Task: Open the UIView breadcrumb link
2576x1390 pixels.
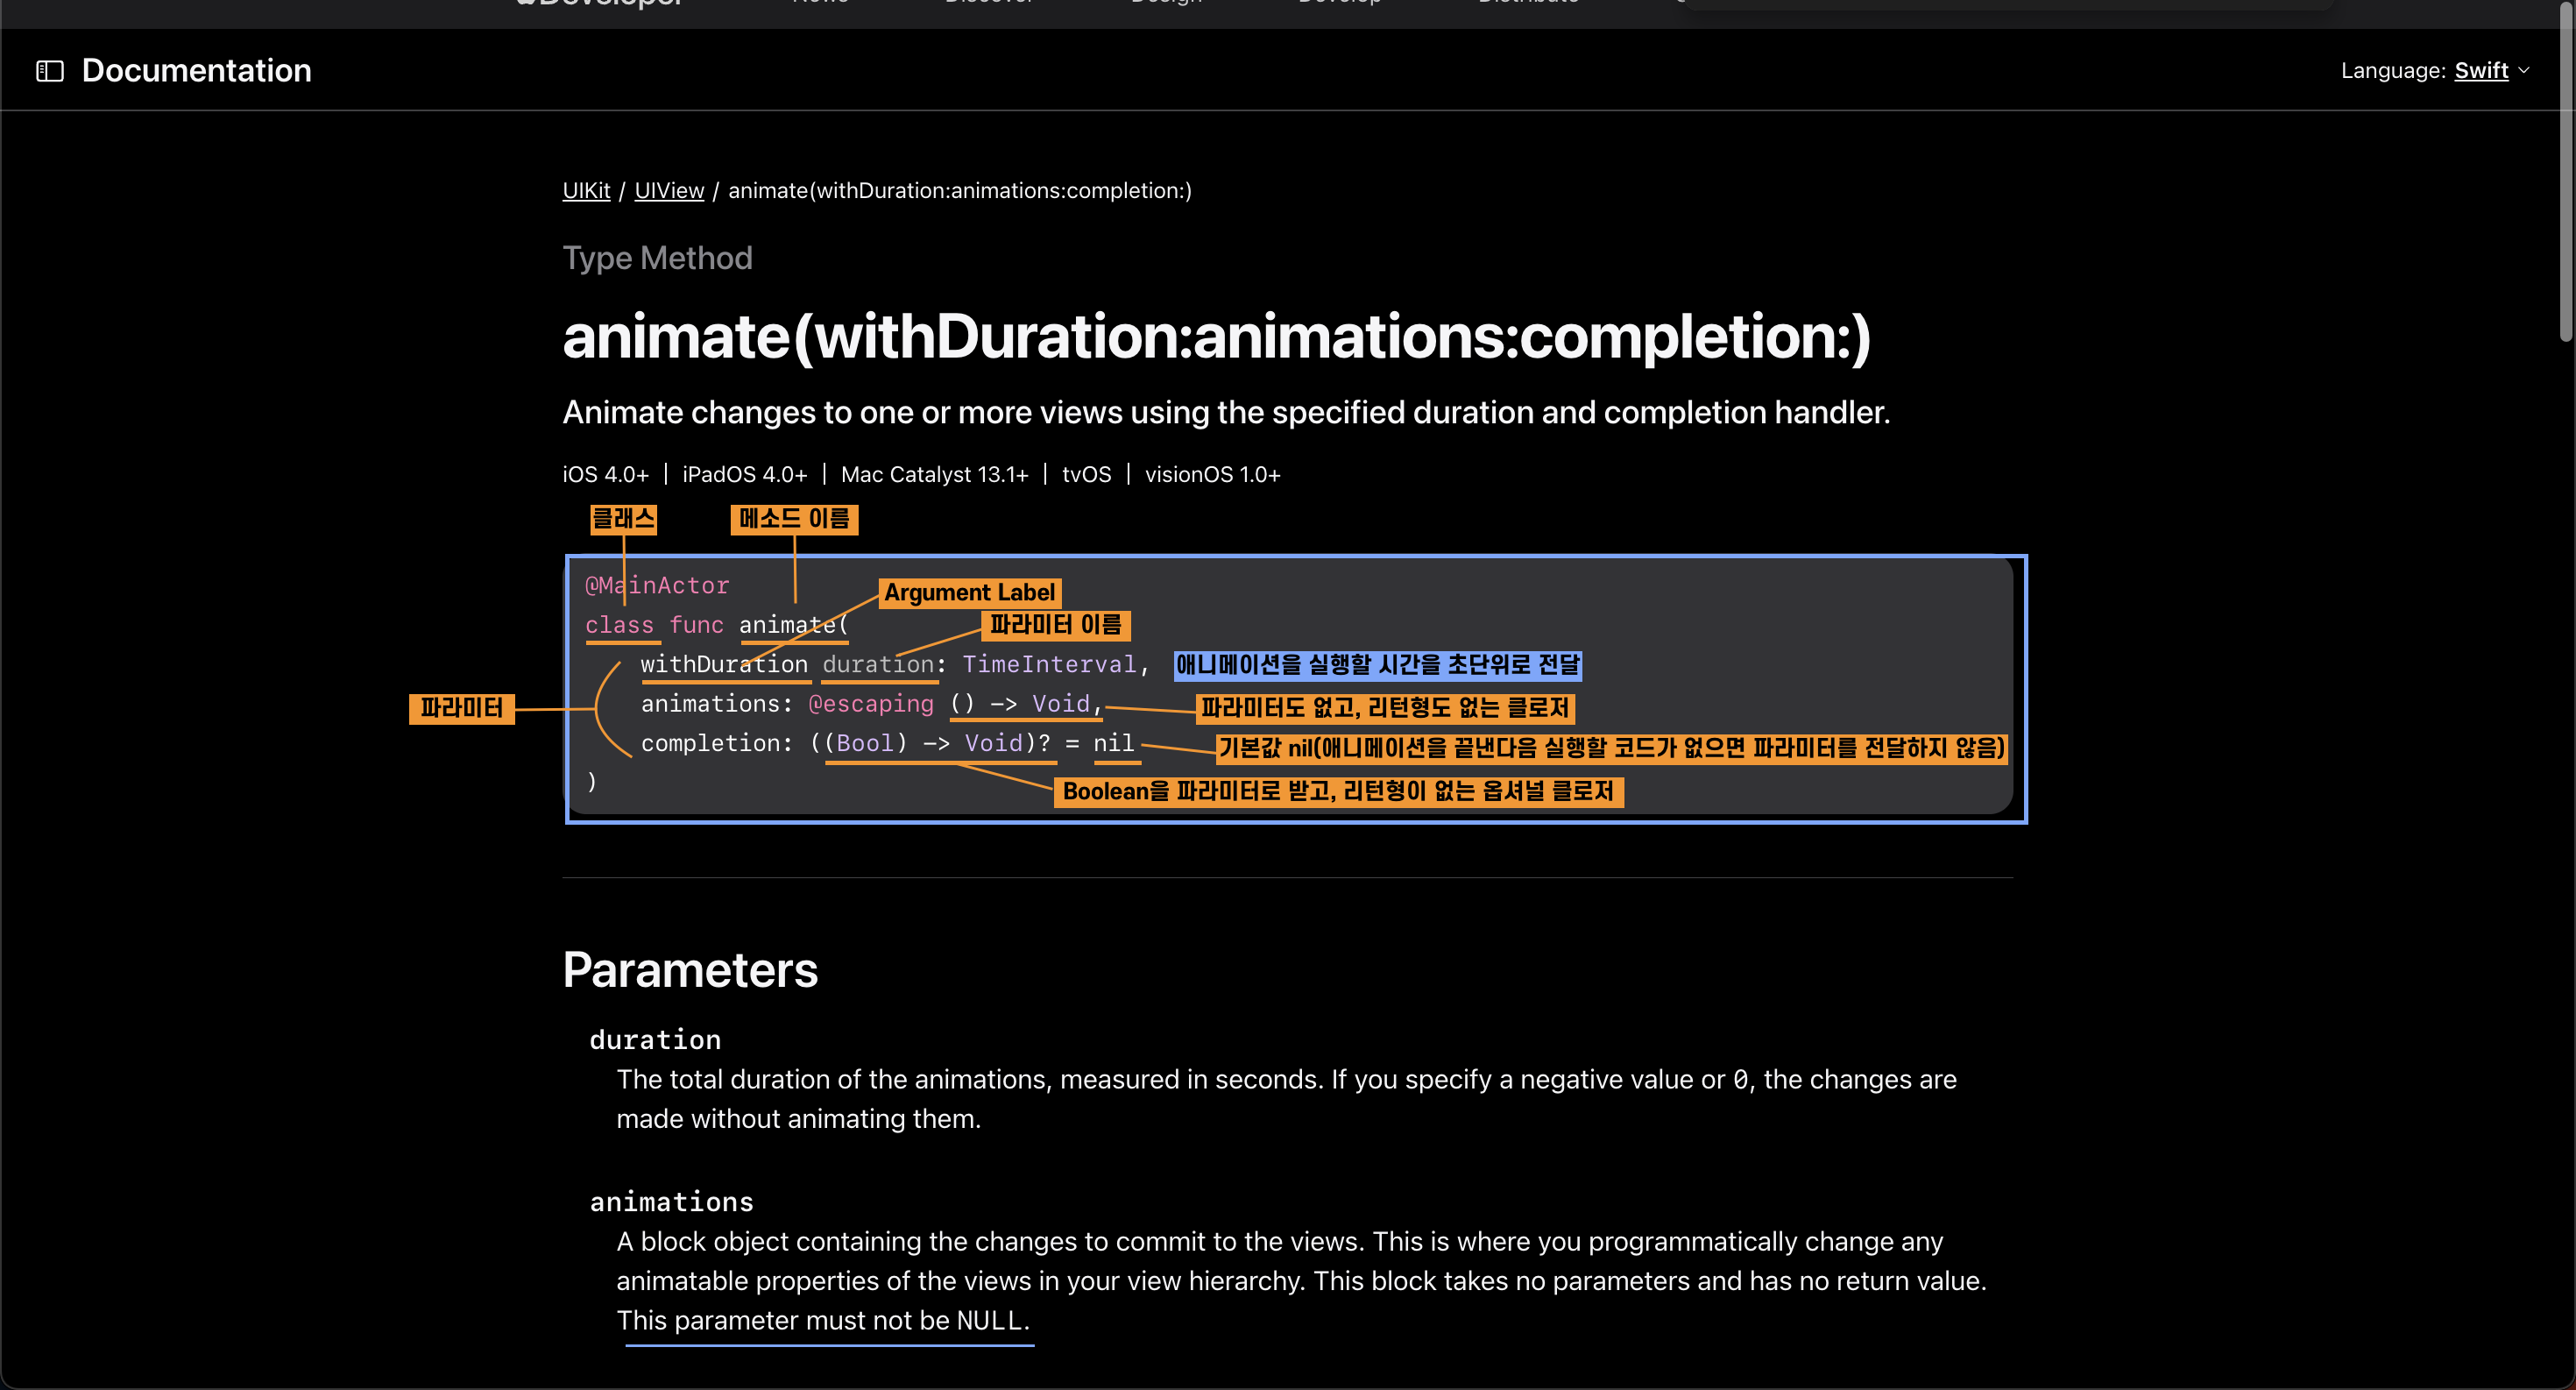Action: tap(669, 190)
